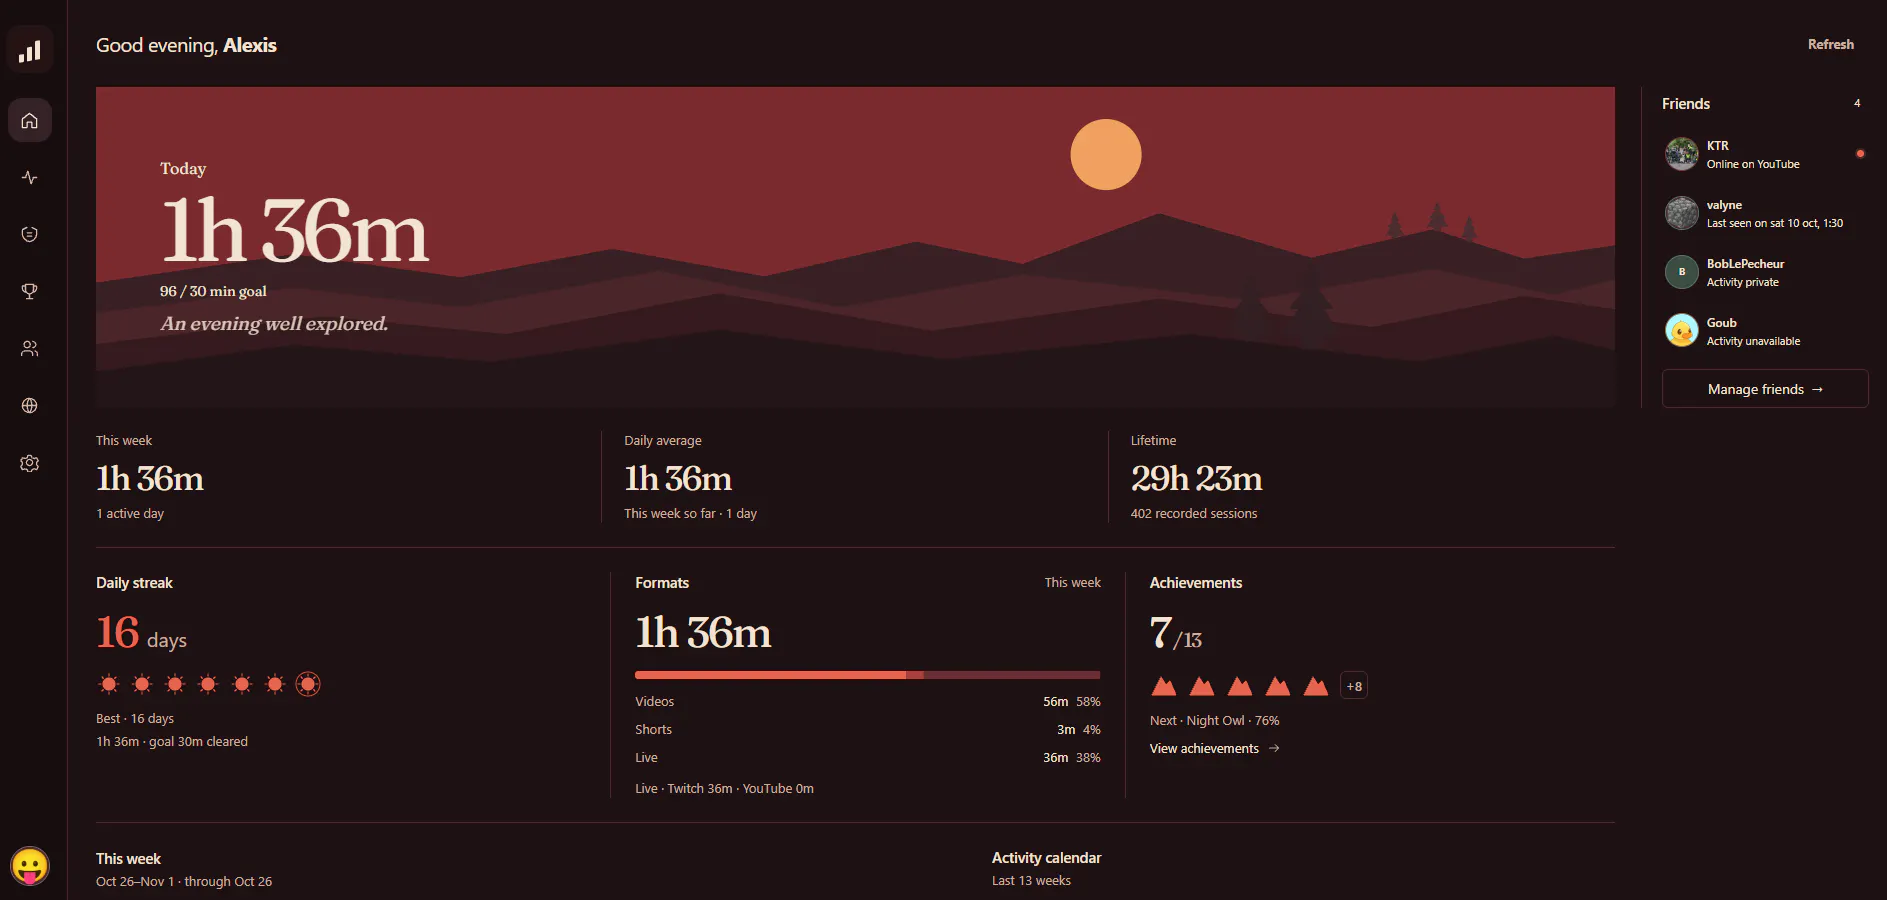Click the '96 / 30 min goal' text
Screen dimensions: 1887x900
coord(213,291)
